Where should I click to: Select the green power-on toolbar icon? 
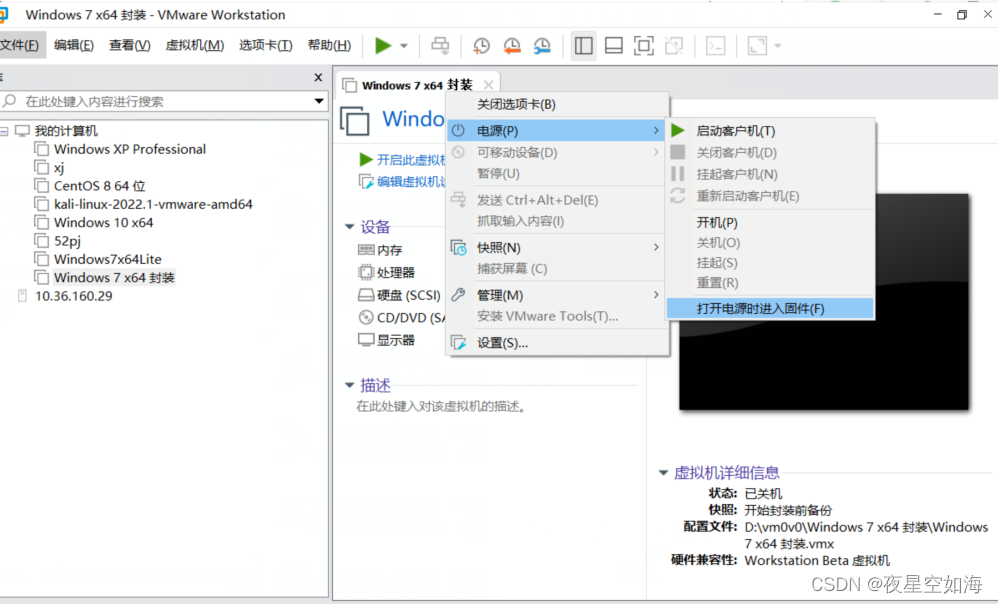point(385,45)
